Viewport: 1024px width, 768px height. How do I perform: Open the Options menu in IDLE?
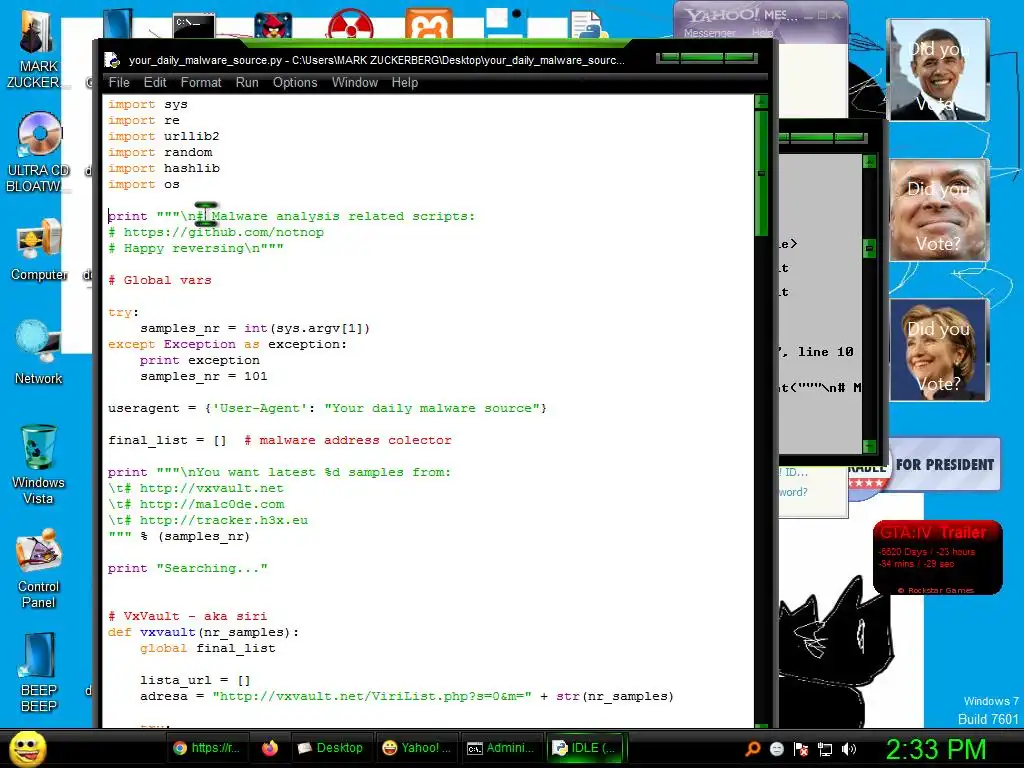[x=295, y=82]
